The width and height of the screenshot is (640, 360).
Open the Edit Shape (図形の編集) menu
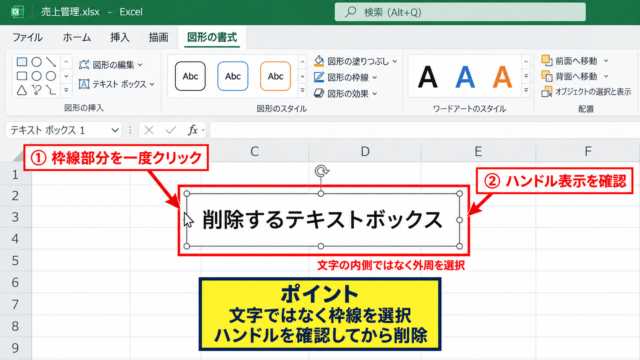point(111,64)
